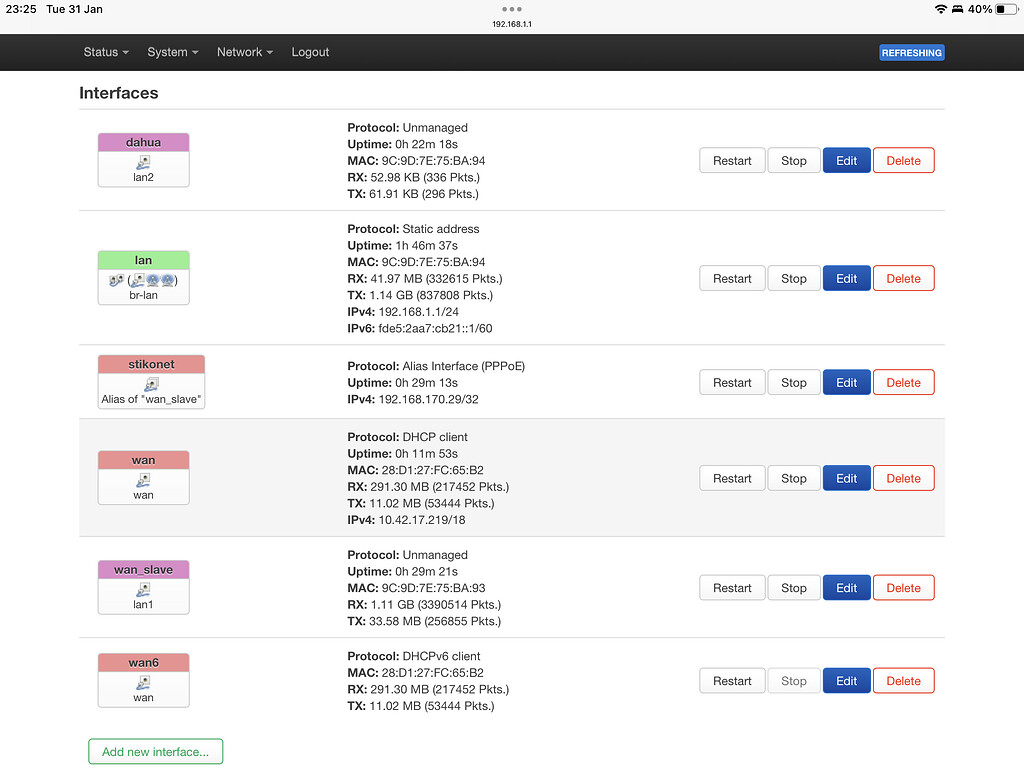Restart the wan interface
Screen dimensions: 1024x768
pyautogui.click(x=732, y=478)
